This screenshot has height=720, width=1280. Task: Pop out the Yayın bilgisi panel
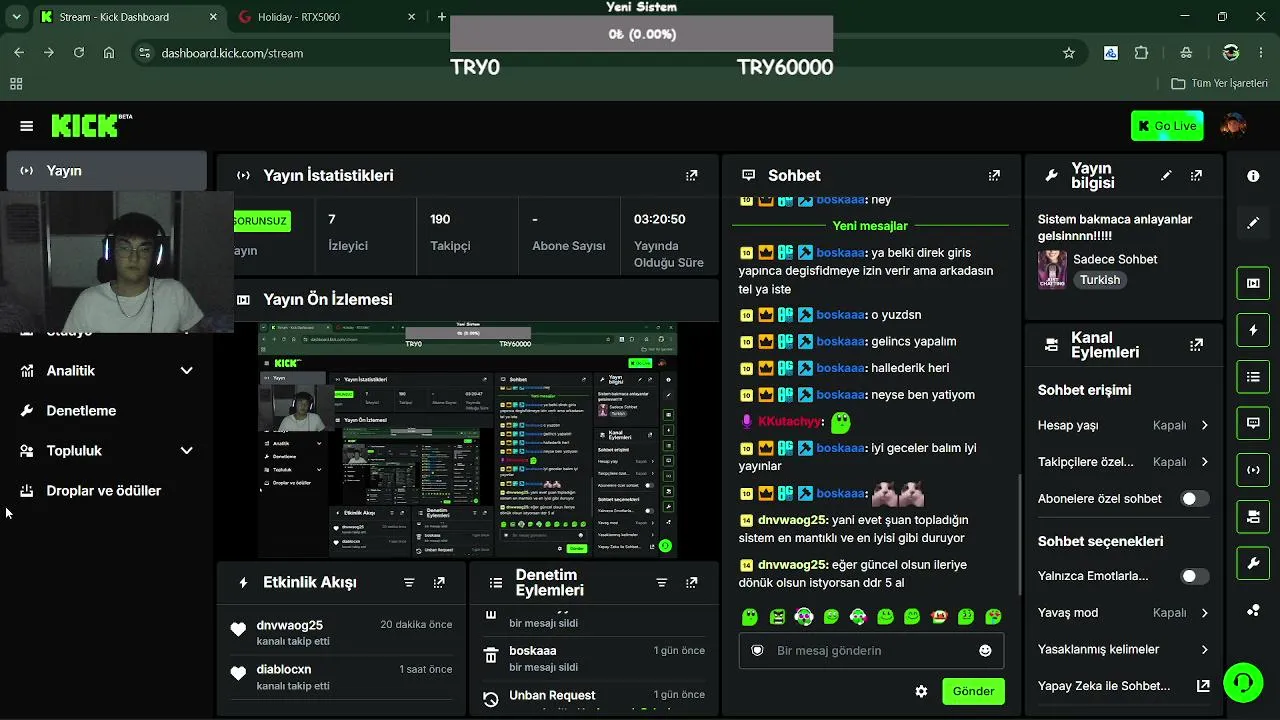click(1196, 175)
